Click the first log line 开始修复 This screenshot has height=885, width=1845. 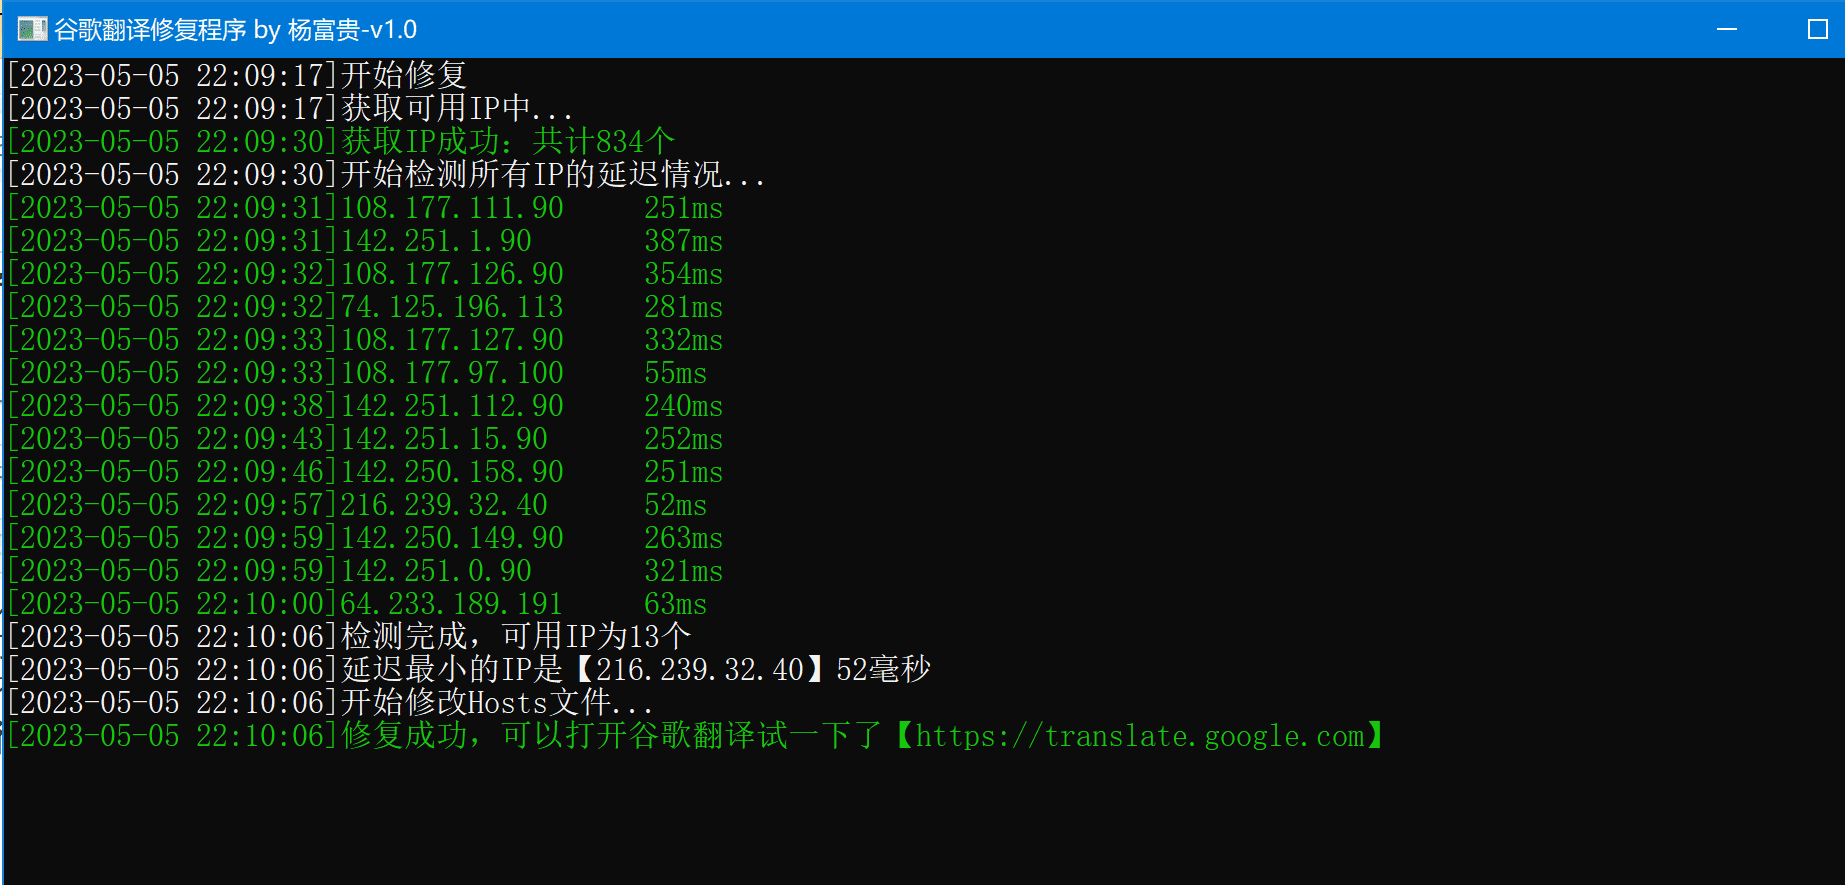[x=236, y=76]
